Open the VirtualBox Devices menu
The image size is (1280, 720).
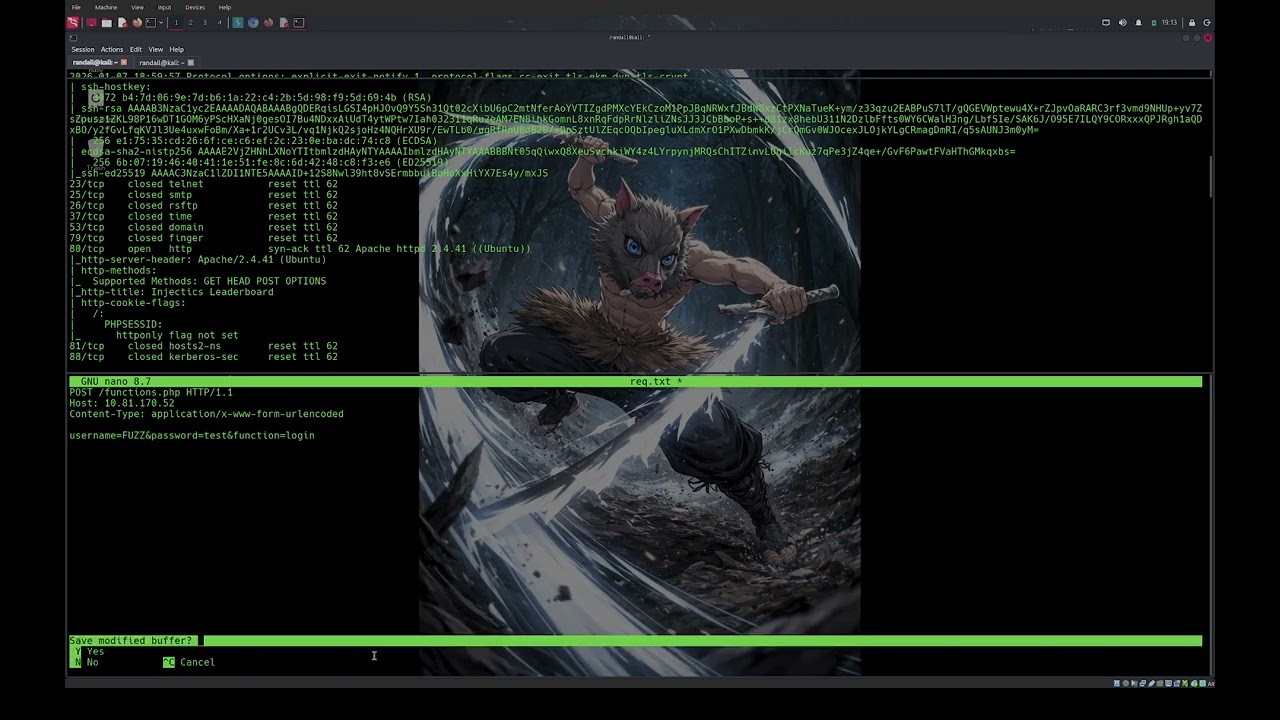click(x=195, y=7)
